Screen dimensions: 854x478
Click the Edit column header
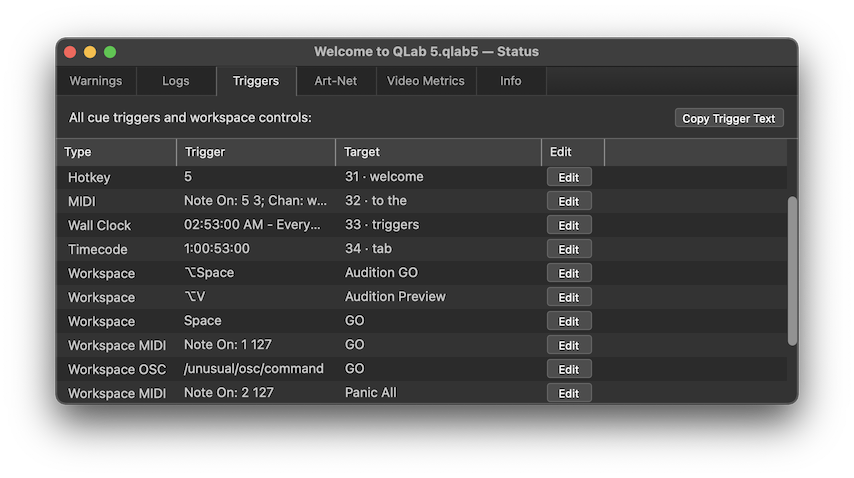click(573, 152)
